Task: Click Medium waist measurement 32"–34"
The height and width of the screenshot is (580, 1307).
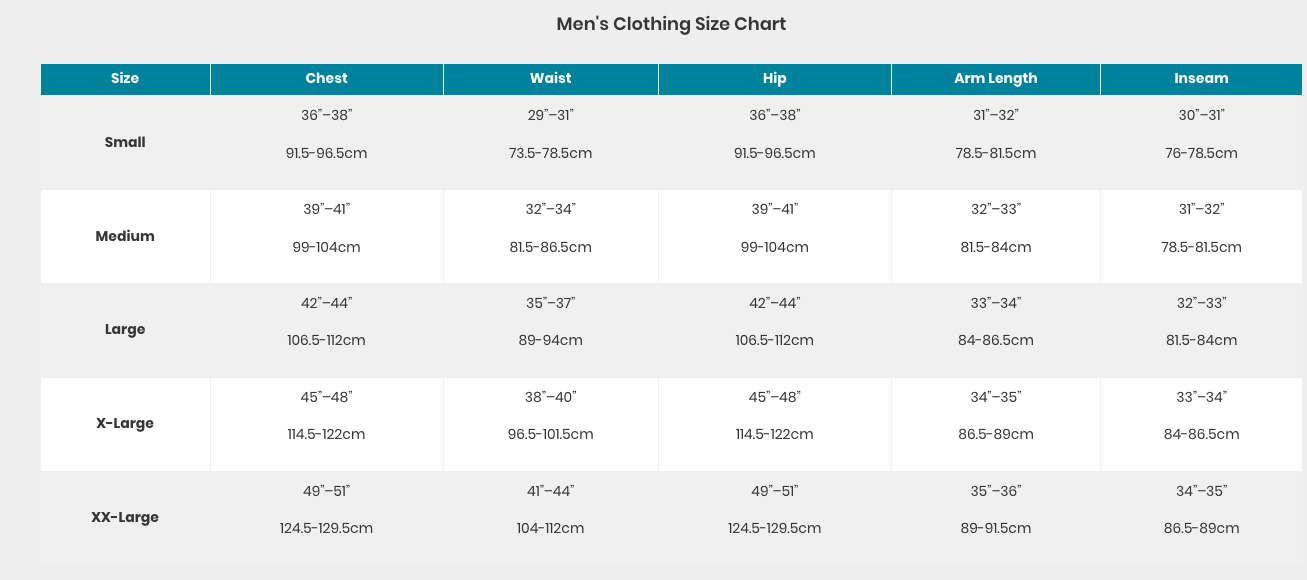Action: click(550, 209)
